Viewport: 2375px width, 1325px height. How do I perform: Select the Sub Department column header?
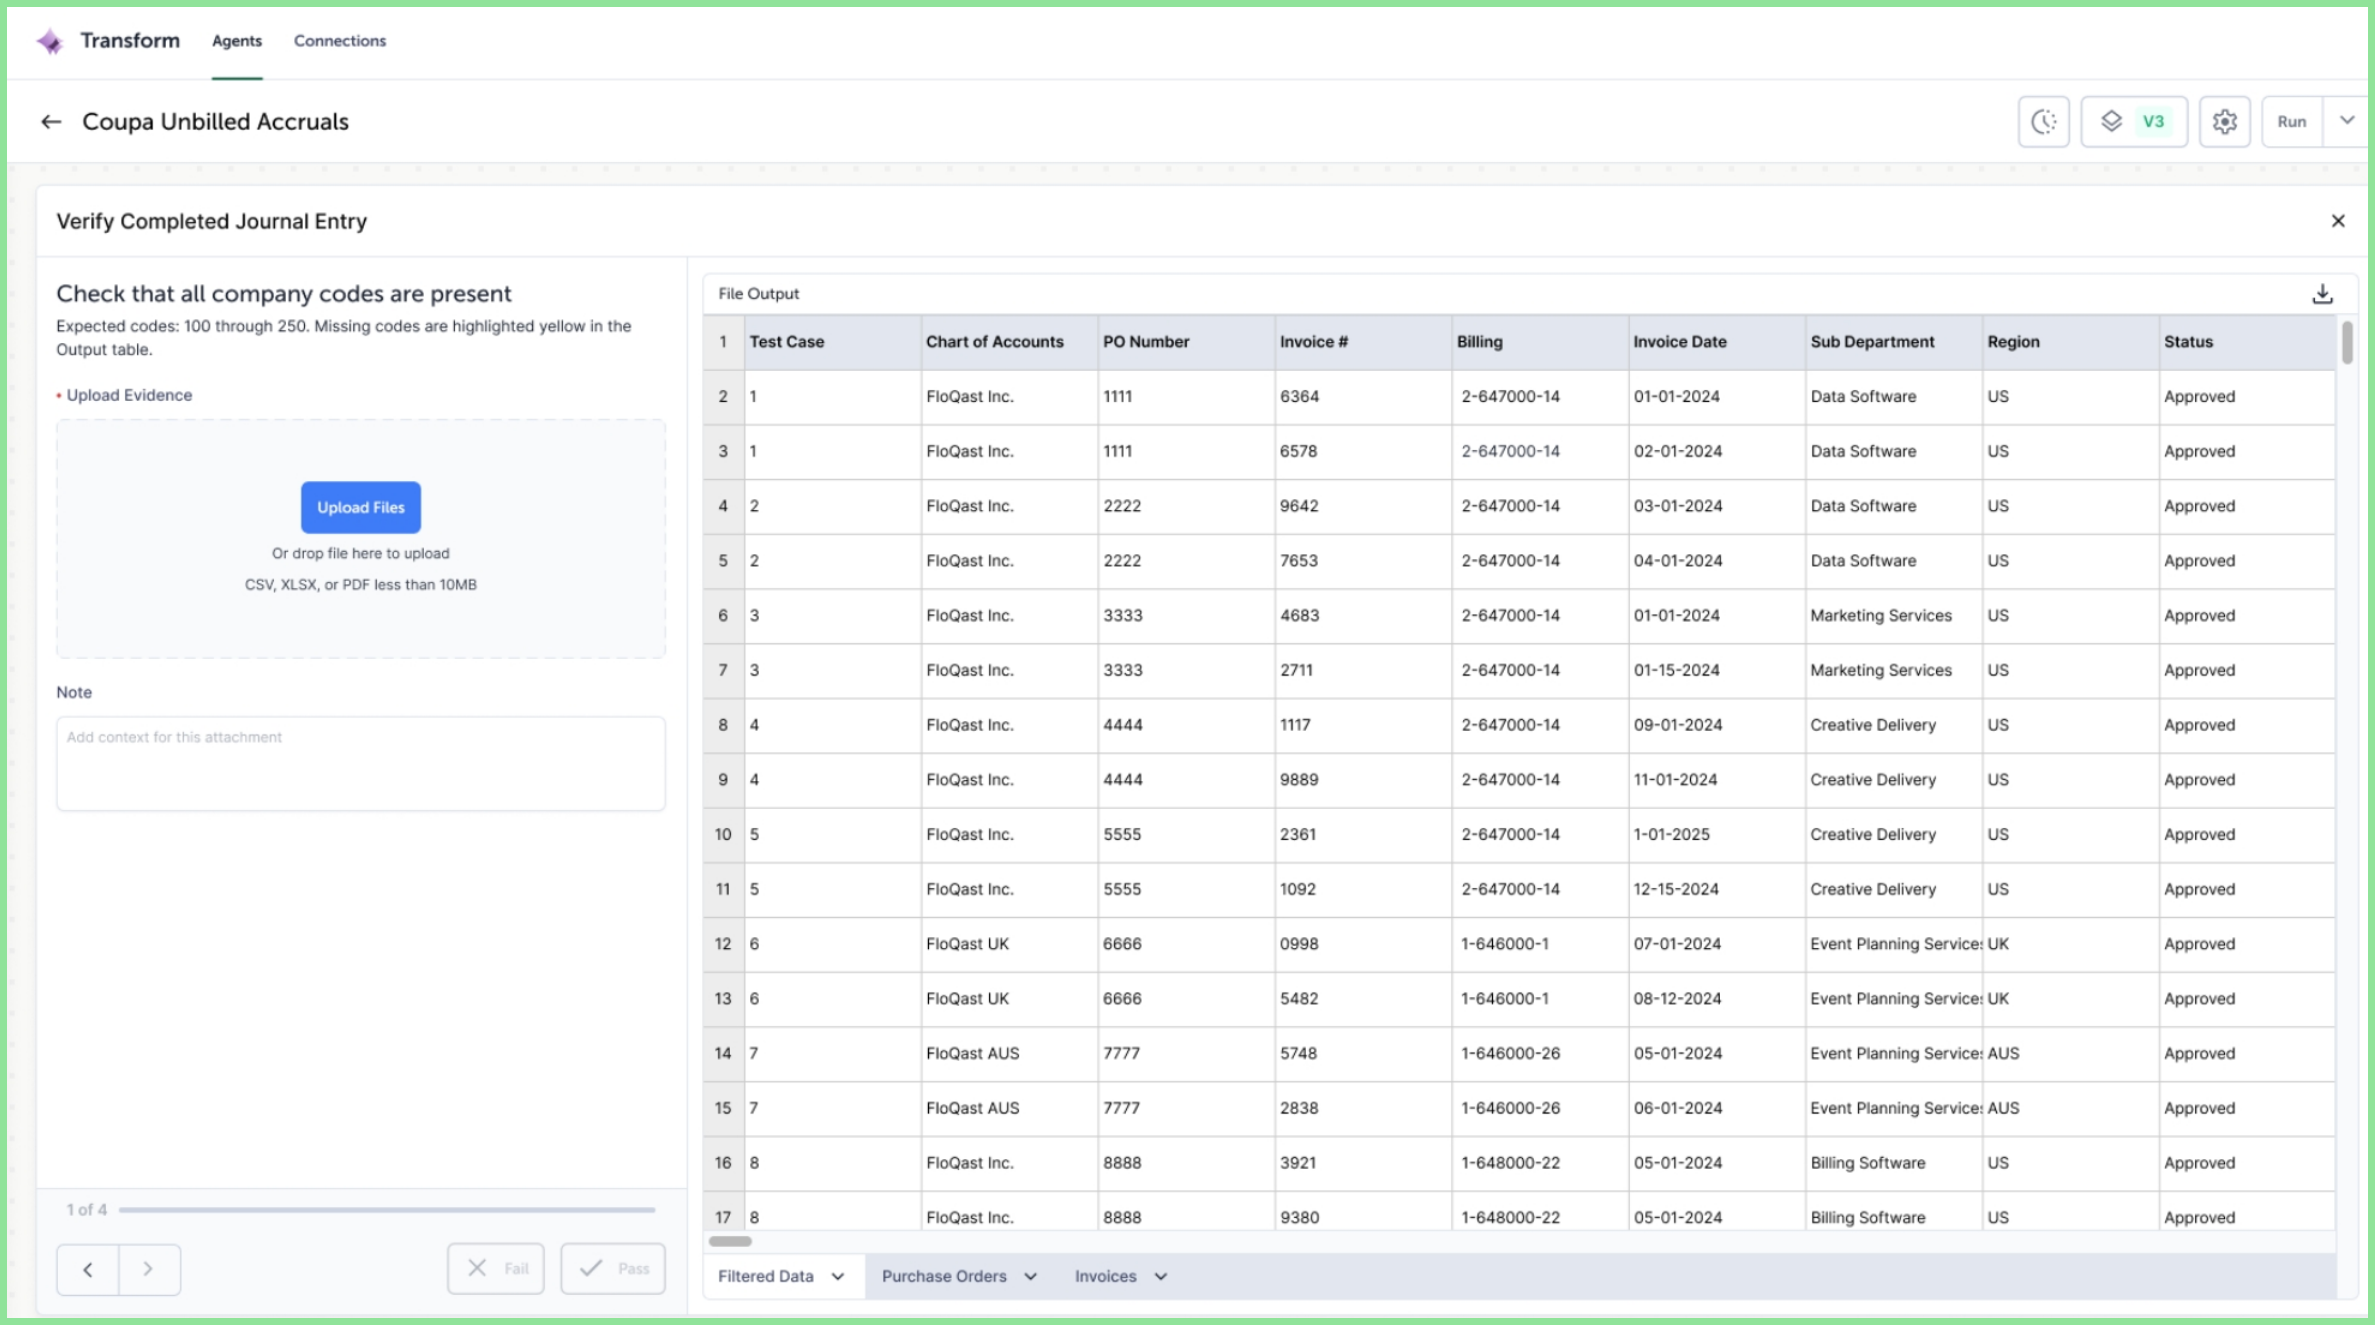point(1894,342)
